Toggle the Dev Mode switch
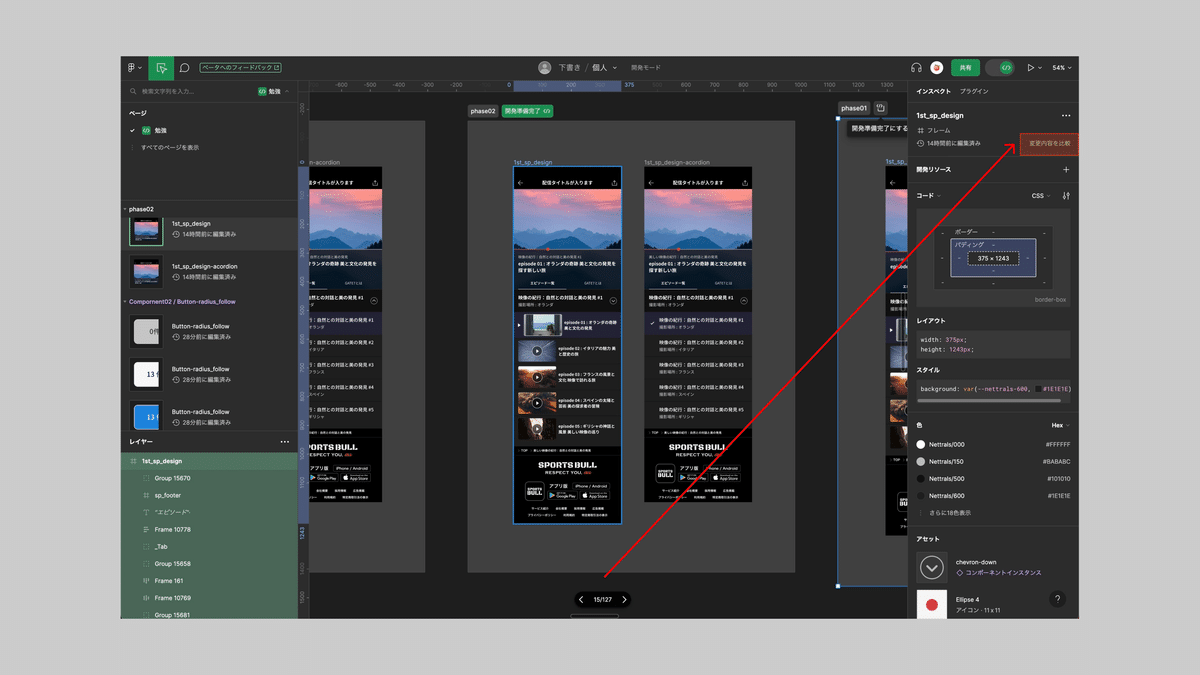The height and width of the screenshot is (675, 1200). pyautogui.click(x=1001, y=68)
